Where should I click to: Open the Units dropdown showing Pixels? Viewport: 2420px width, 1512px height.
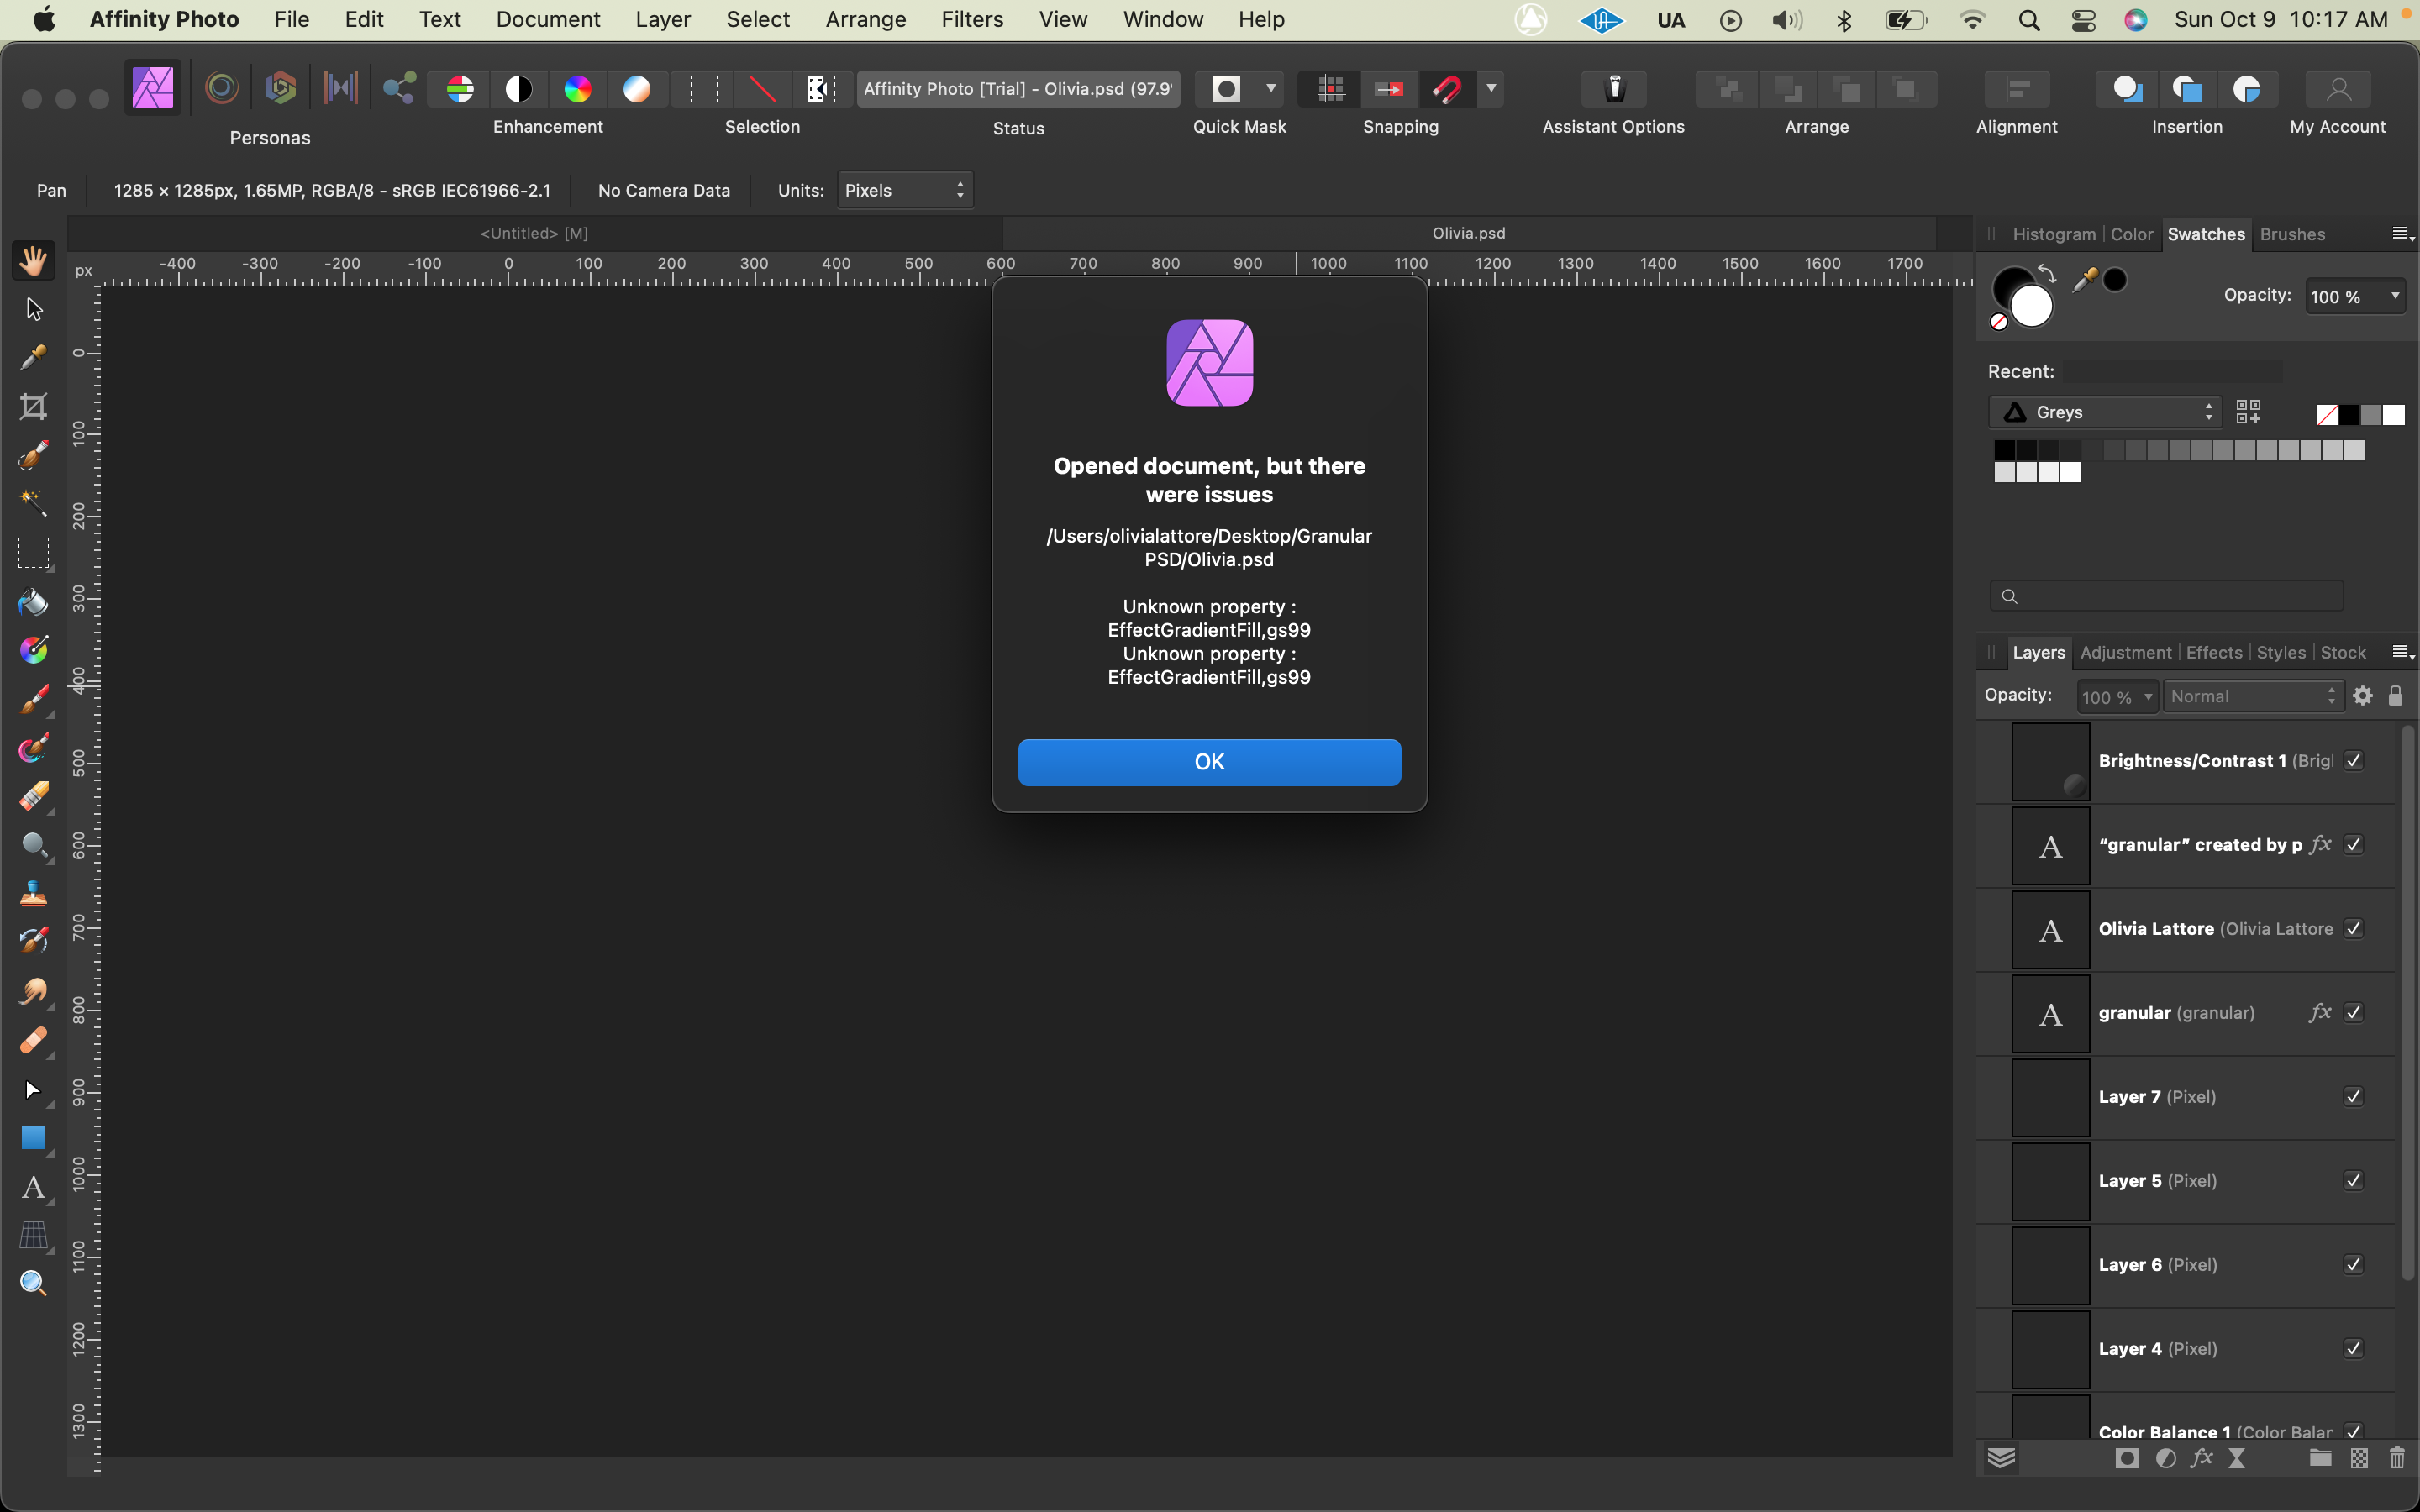903,189
